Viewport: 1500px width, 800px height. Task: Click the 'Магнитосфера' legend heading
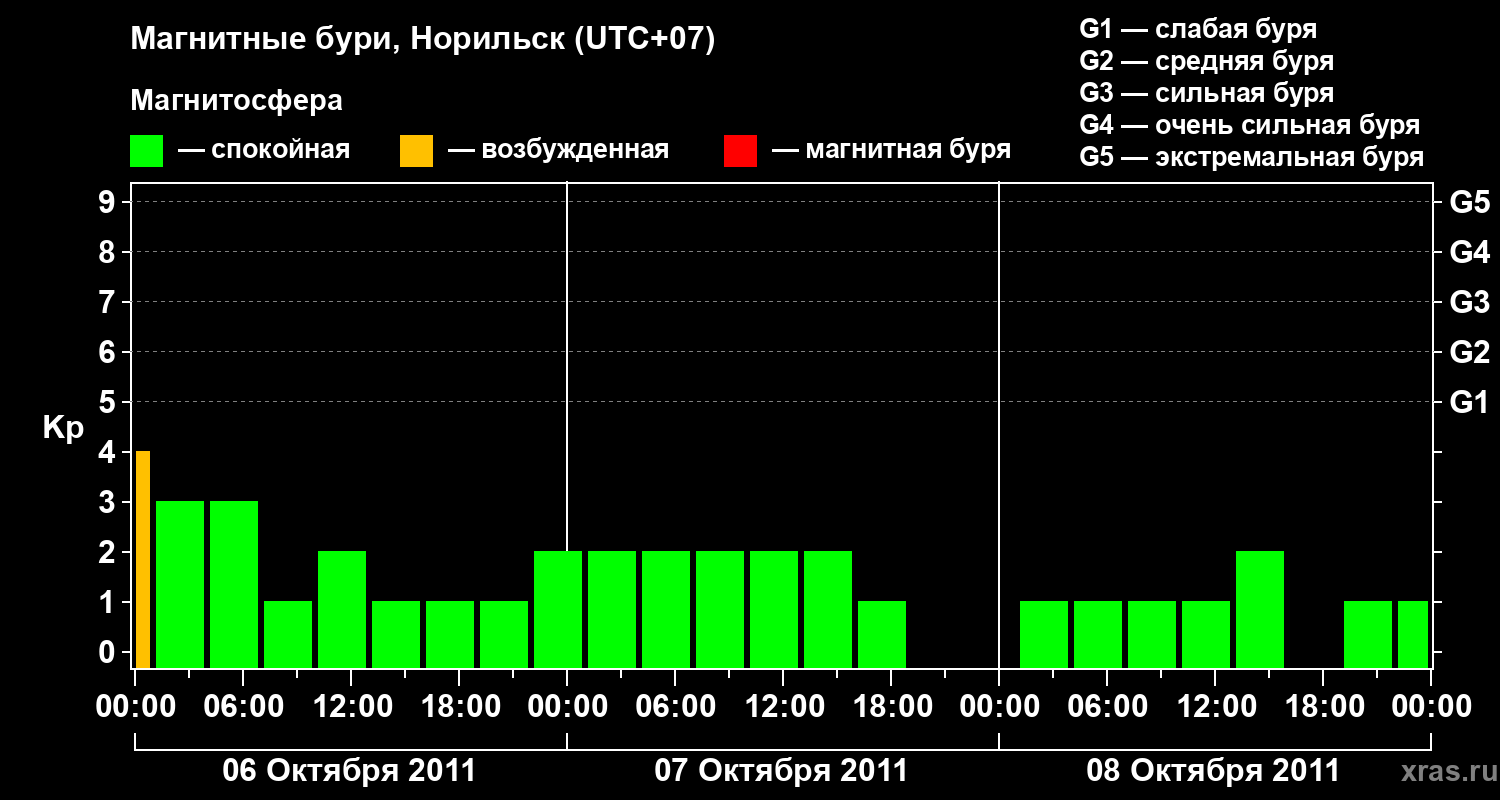tap(236, 101)
